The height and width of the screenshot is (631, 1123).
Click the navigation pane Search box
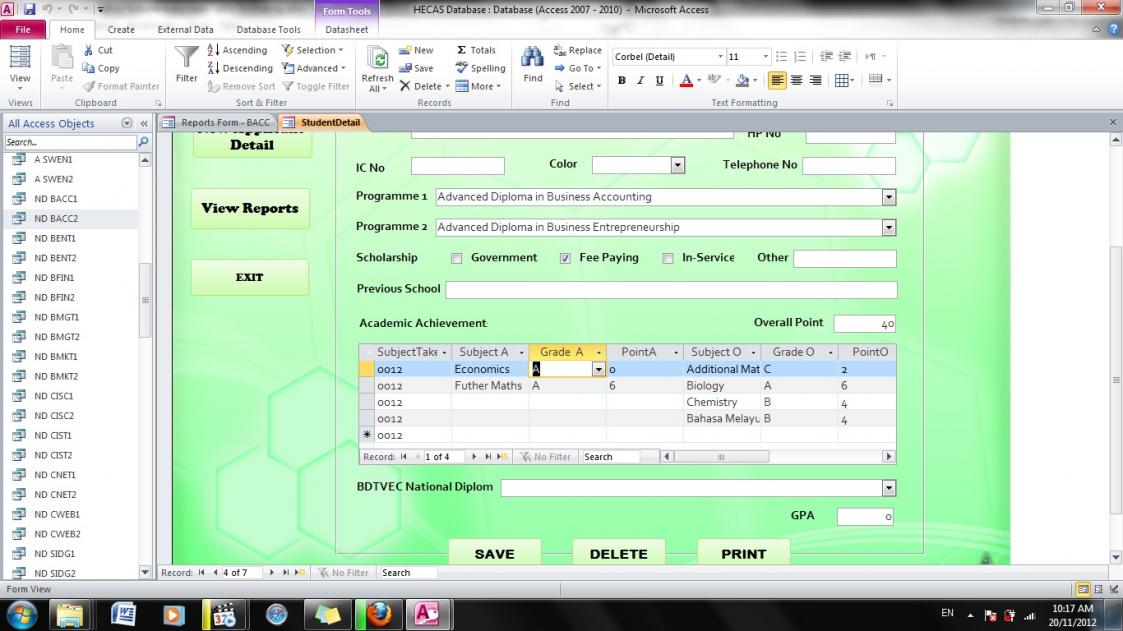(x=70, y=142)
